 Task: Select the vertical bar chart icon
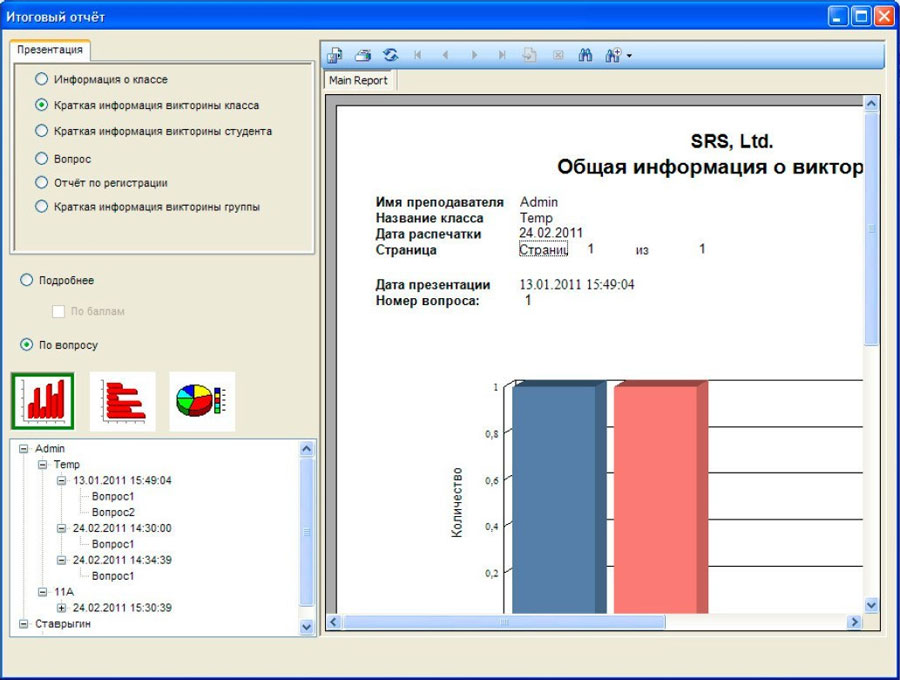click(x=42, y=401)
